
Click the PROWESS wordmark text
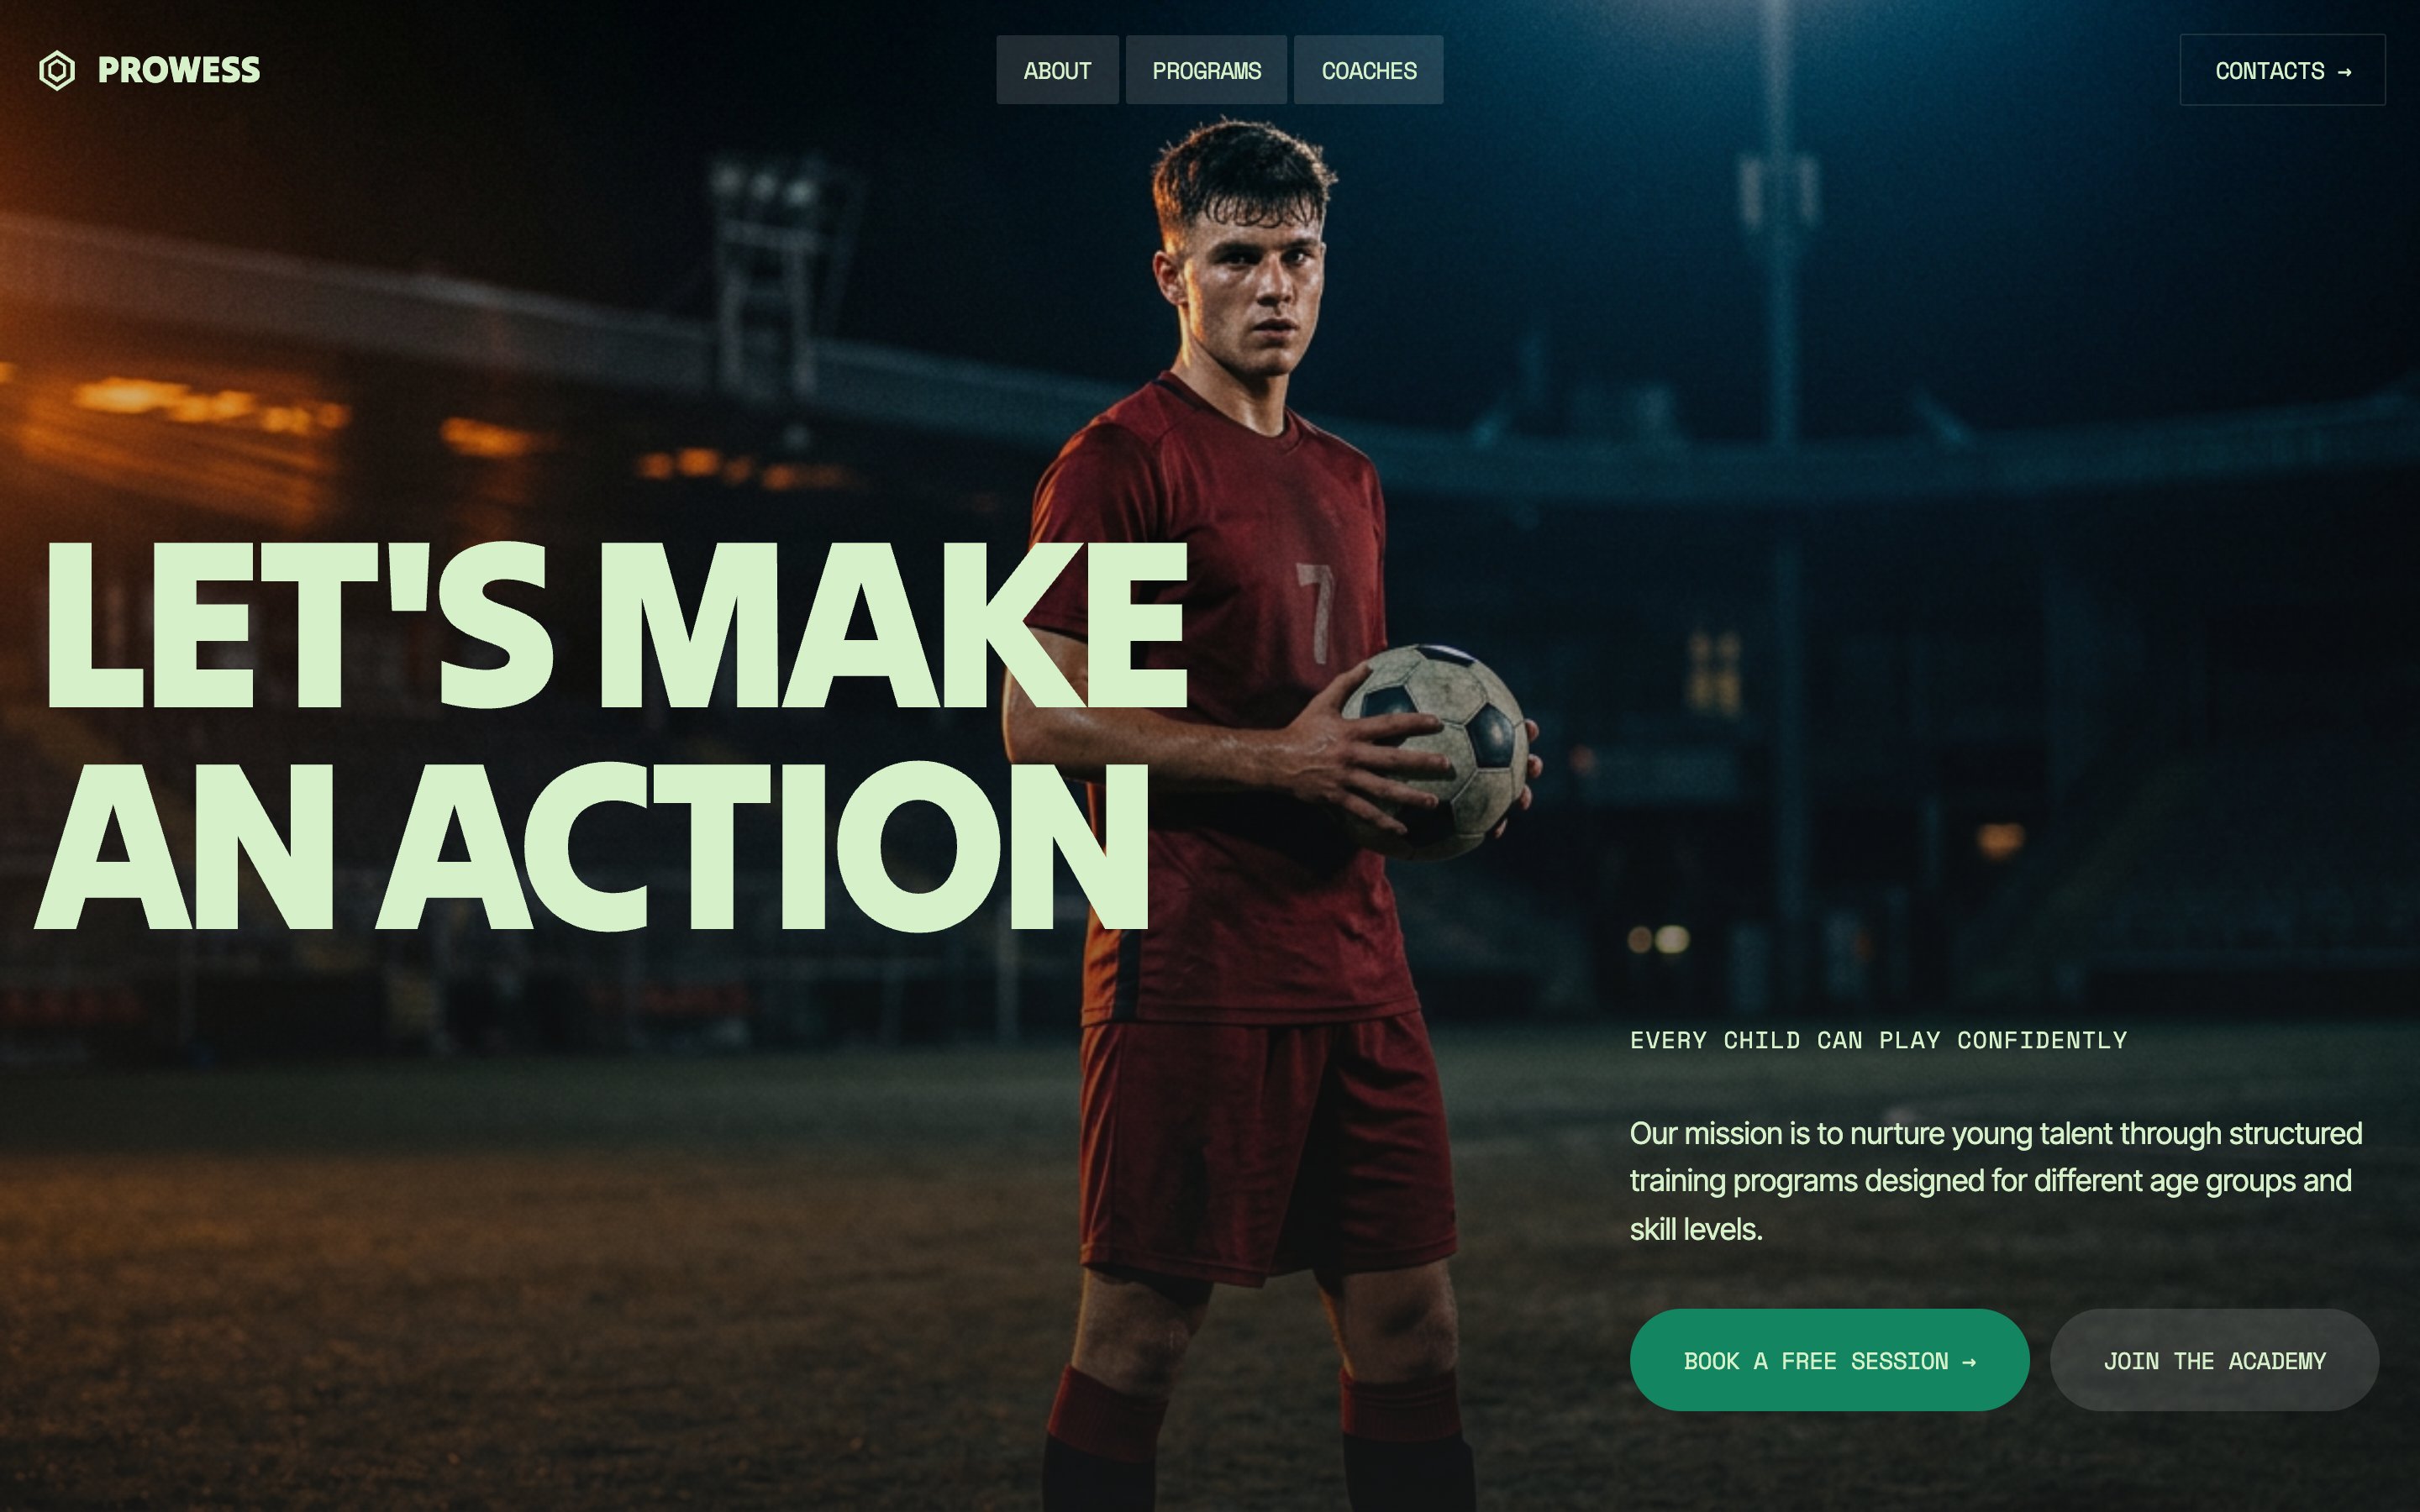click(179, 70)
